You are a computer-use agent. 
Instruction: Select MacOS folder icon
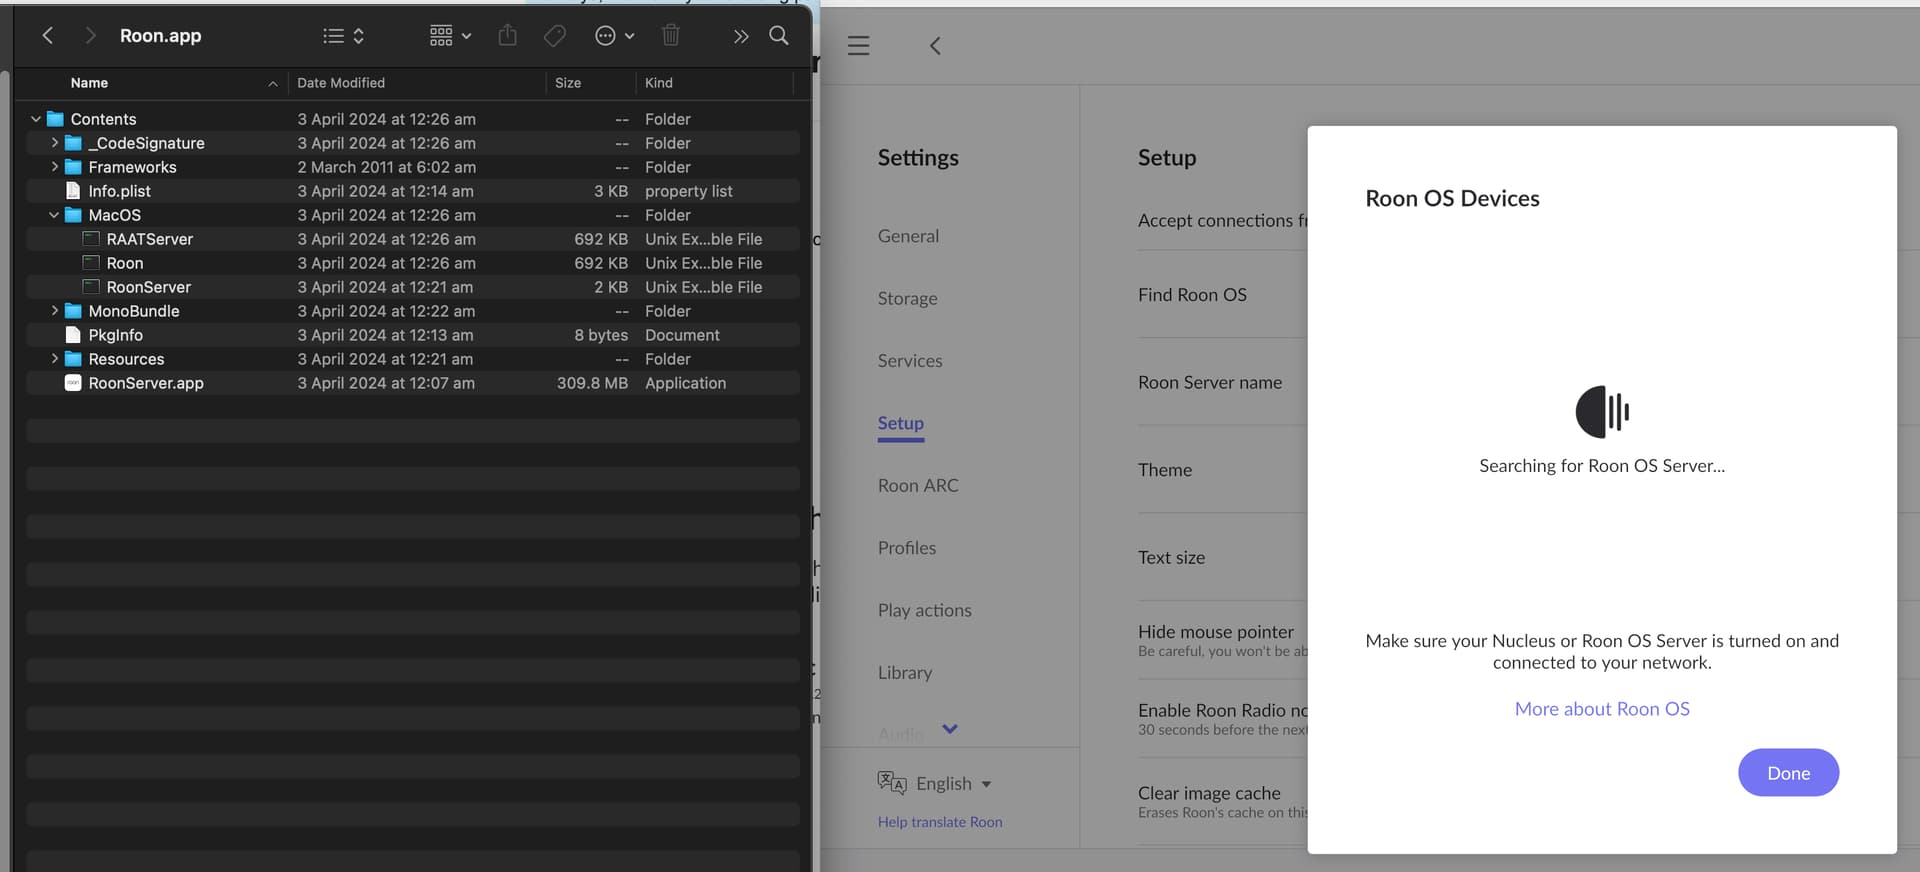tap(73, 215)
